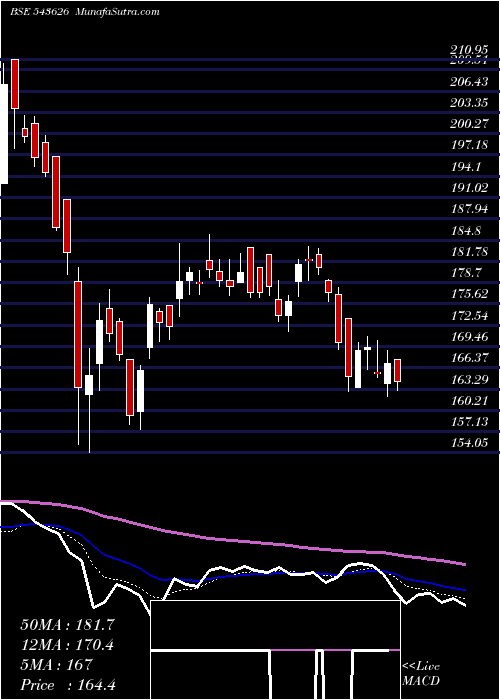
Task: Select the 206.43 price axis label
Action: [469, 82]
